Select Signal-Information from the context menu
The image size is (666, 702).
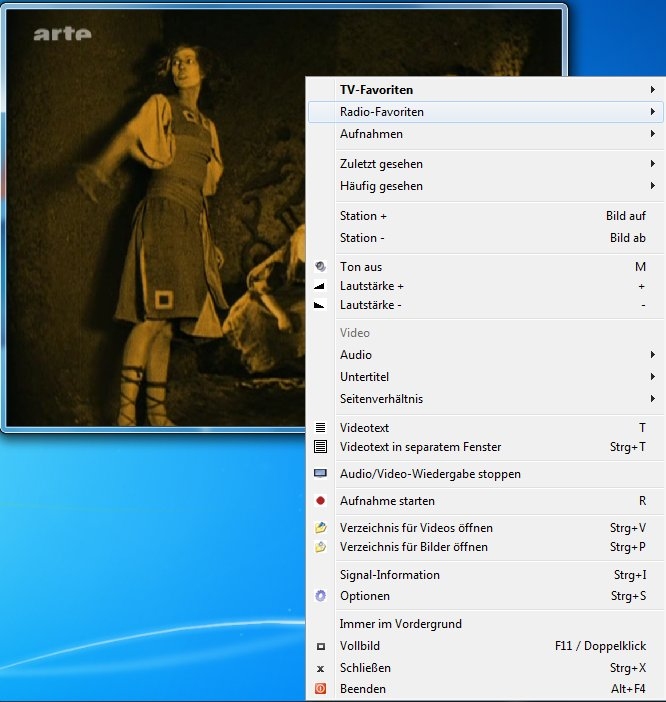click(x=389, y=575)
